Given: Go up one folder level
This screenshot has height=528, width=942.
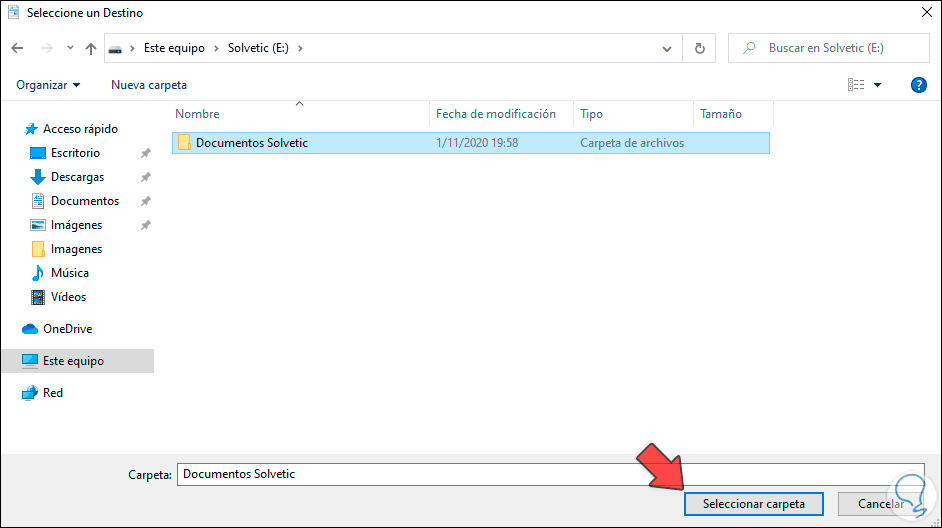Looking at the screenshot, I should pyautogui.click(x=91, y=48).
